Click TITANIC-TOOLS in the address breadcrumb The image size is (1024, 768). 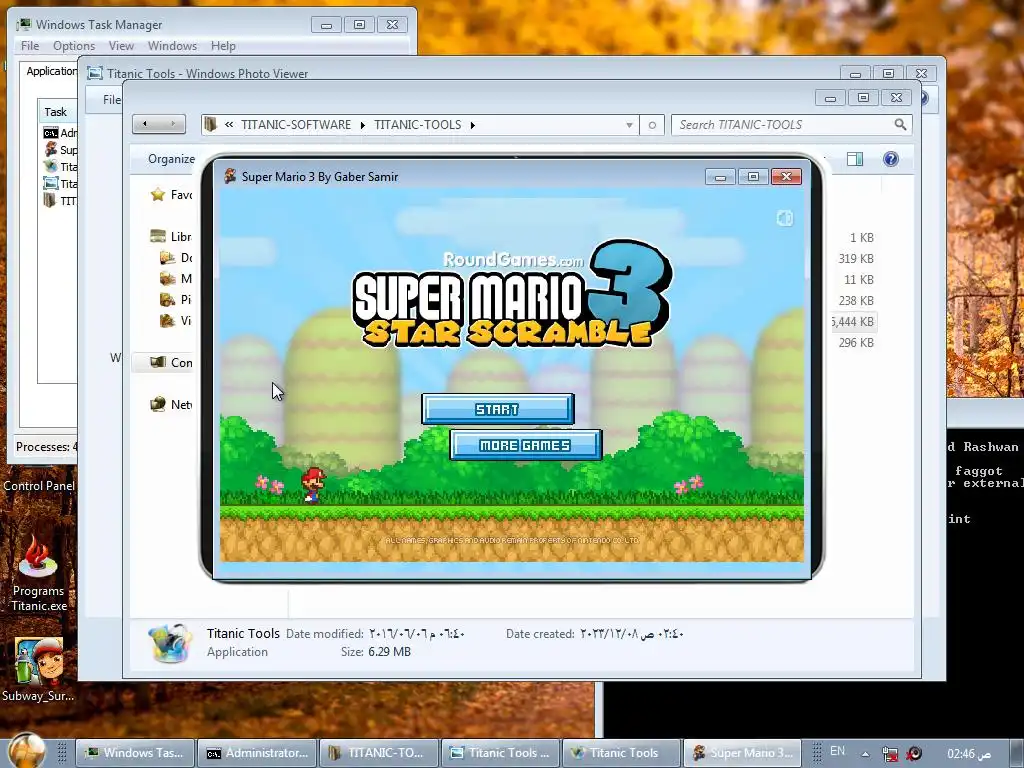(417, 125)
